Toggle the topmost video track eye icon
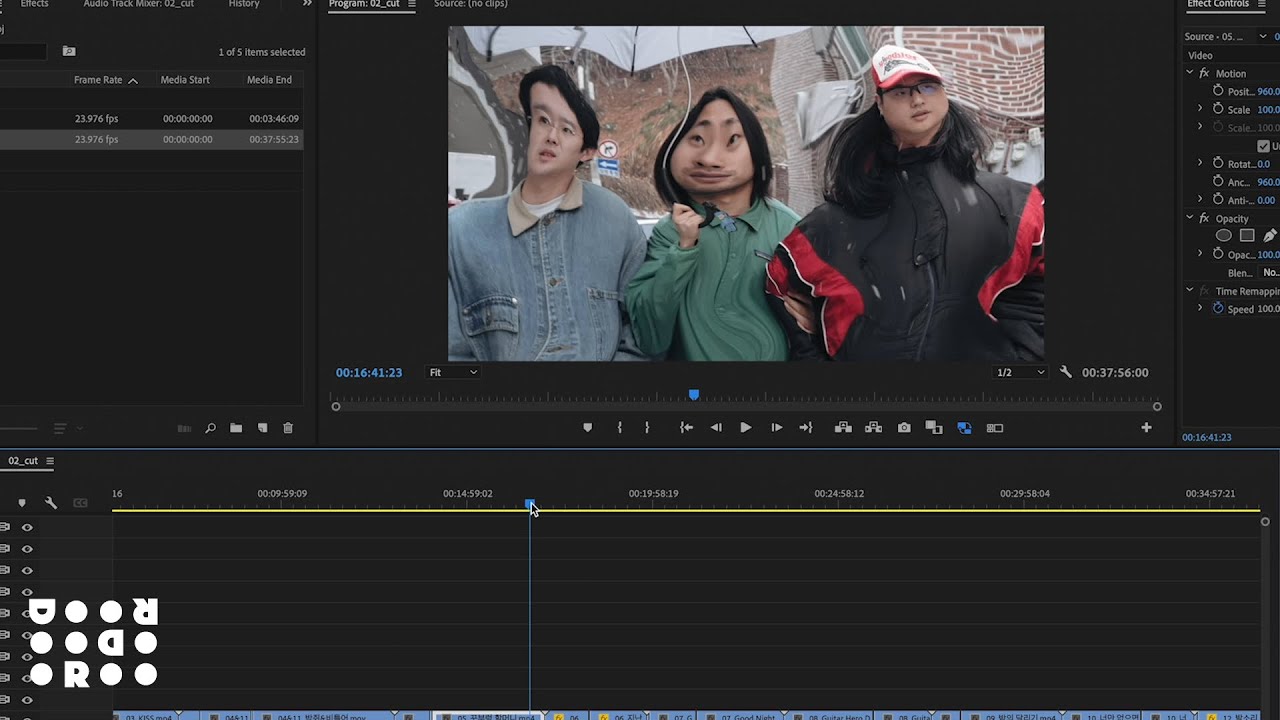Image resolution: width=1280 pixels, height=720 pixels. tap(27, 527)
